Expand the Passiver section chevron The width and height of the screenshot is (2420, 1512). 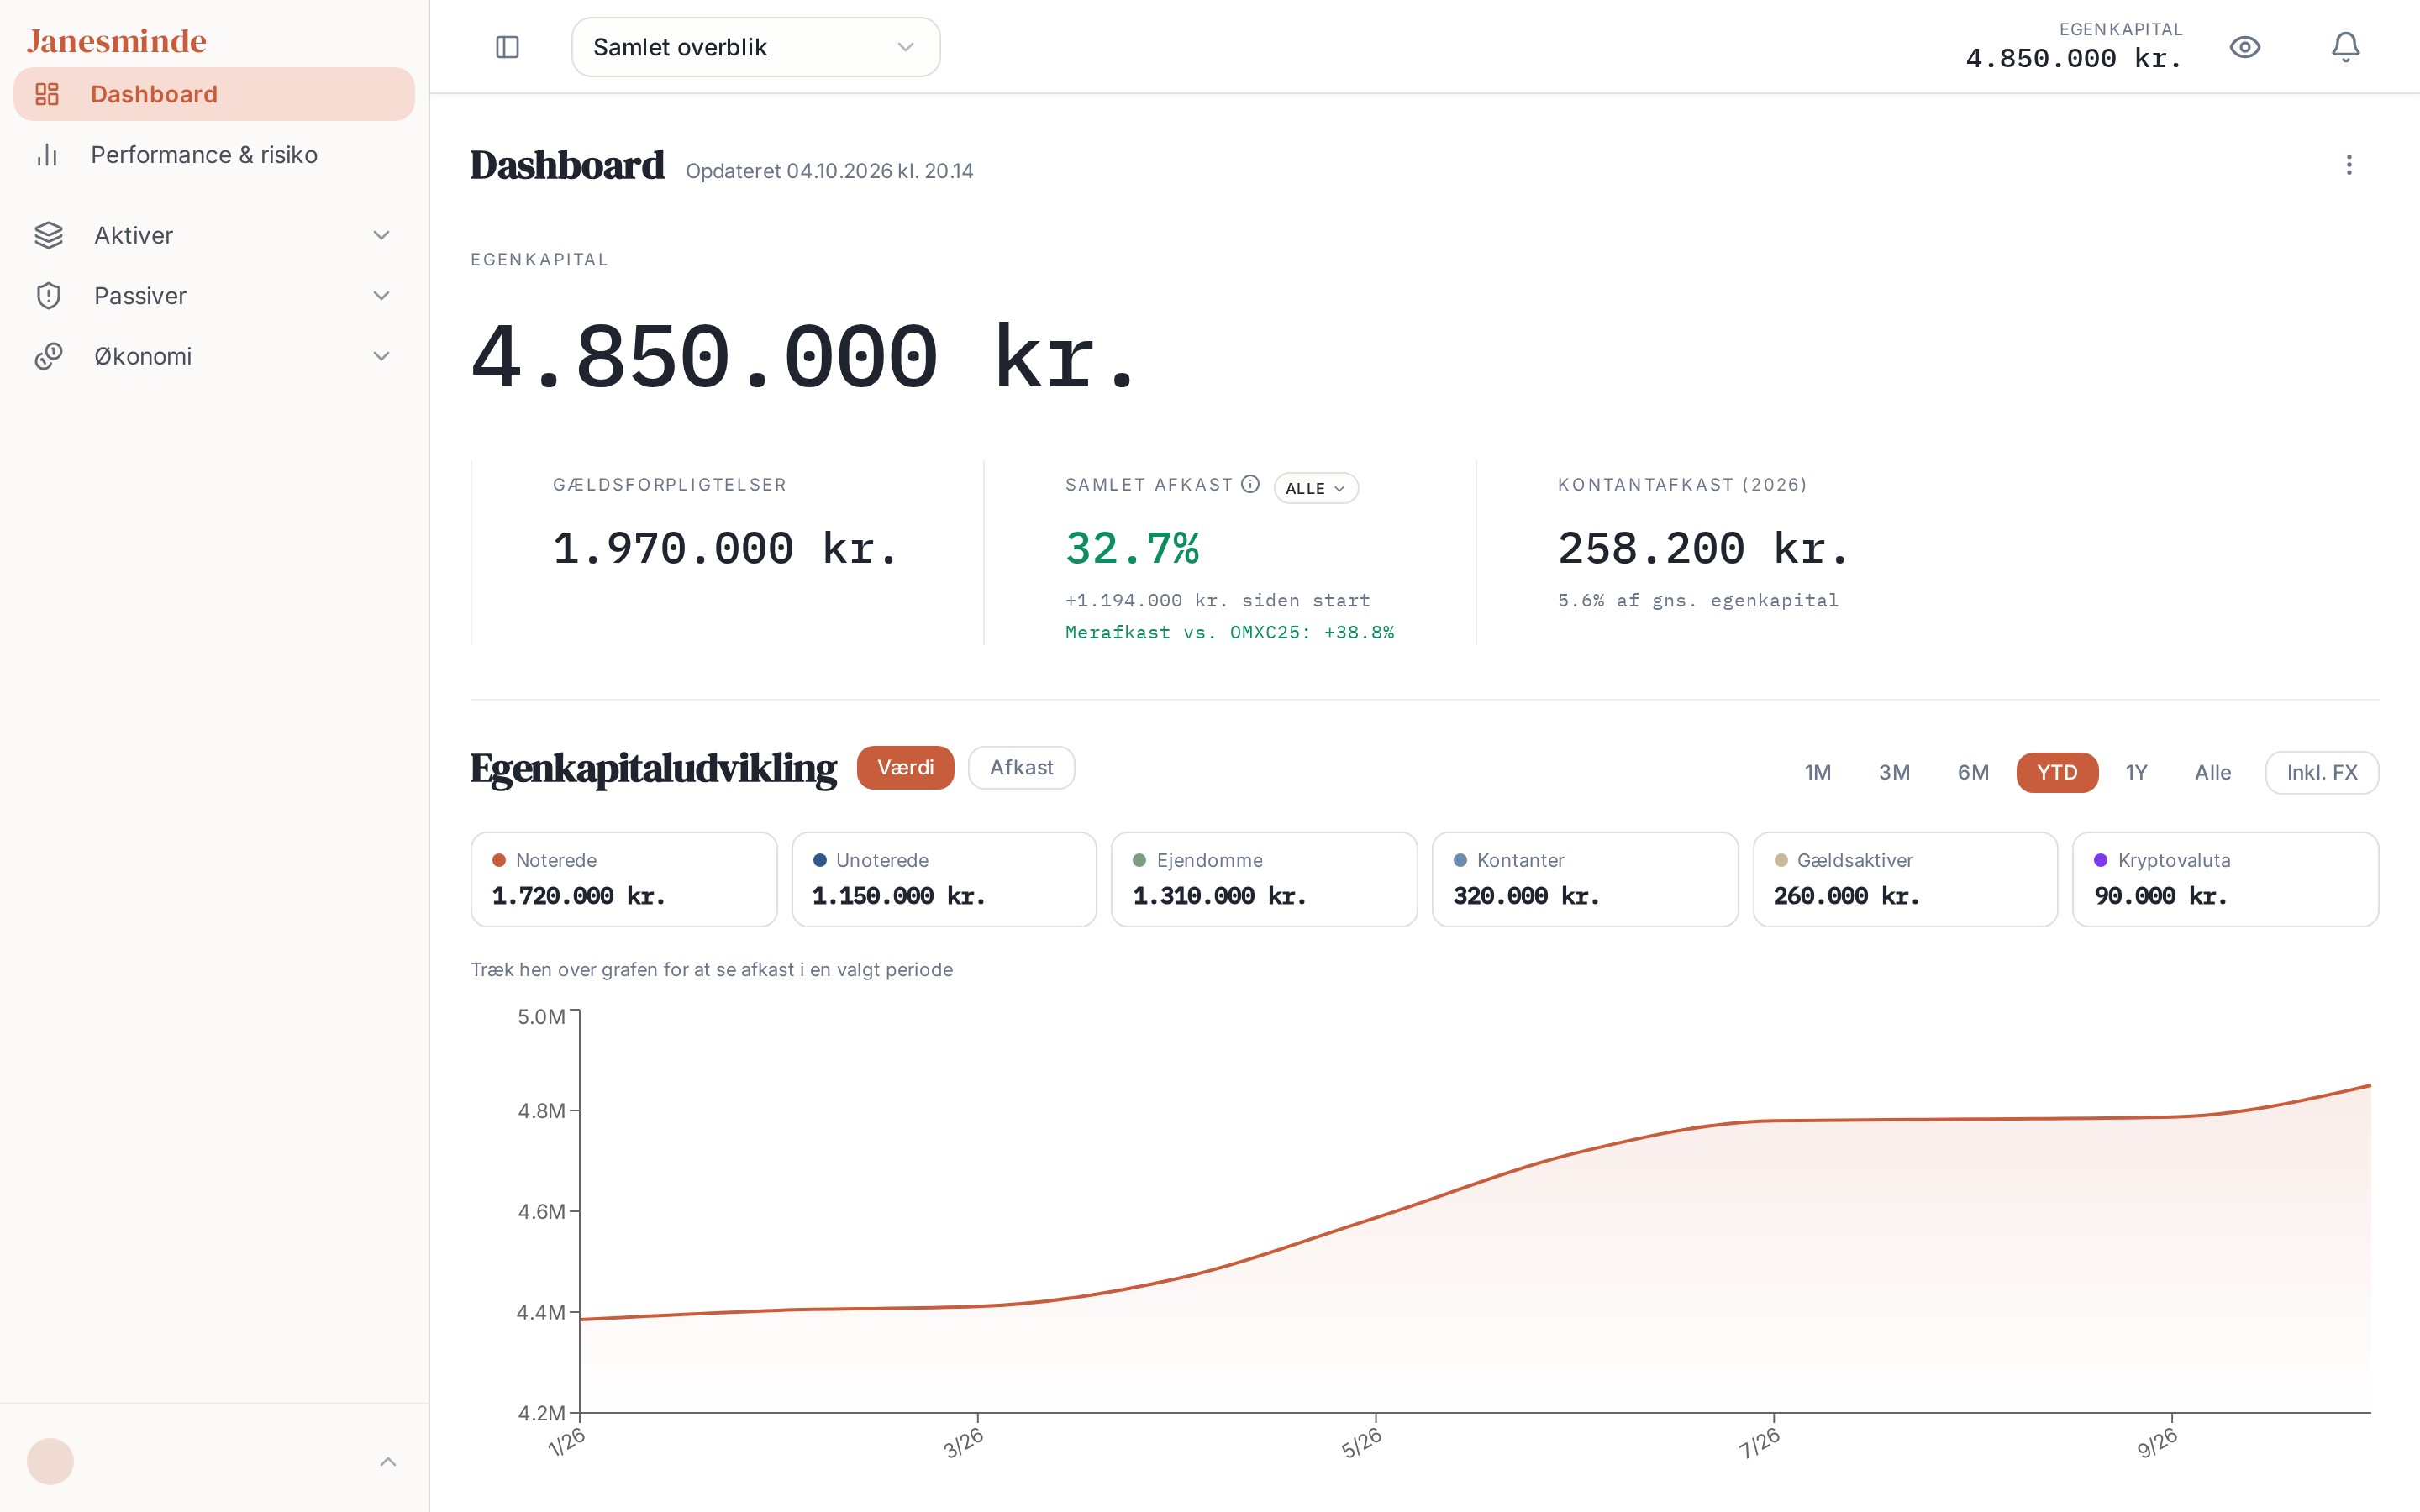point(381,296)
